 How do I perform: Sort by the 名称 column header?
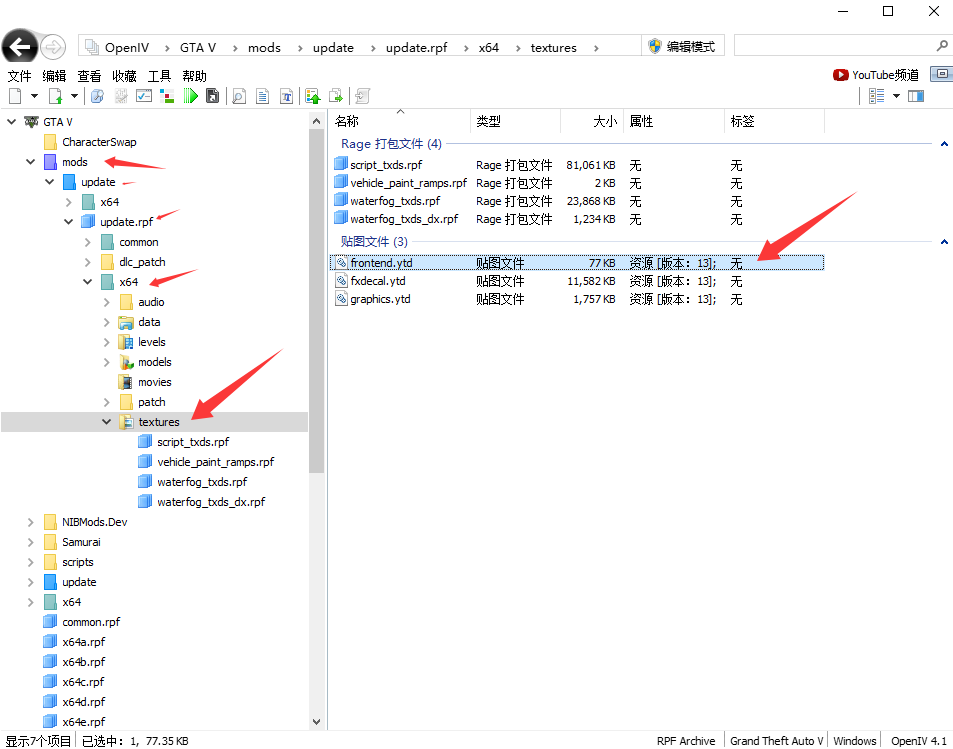pyautogui.click(x=400, y=122)
